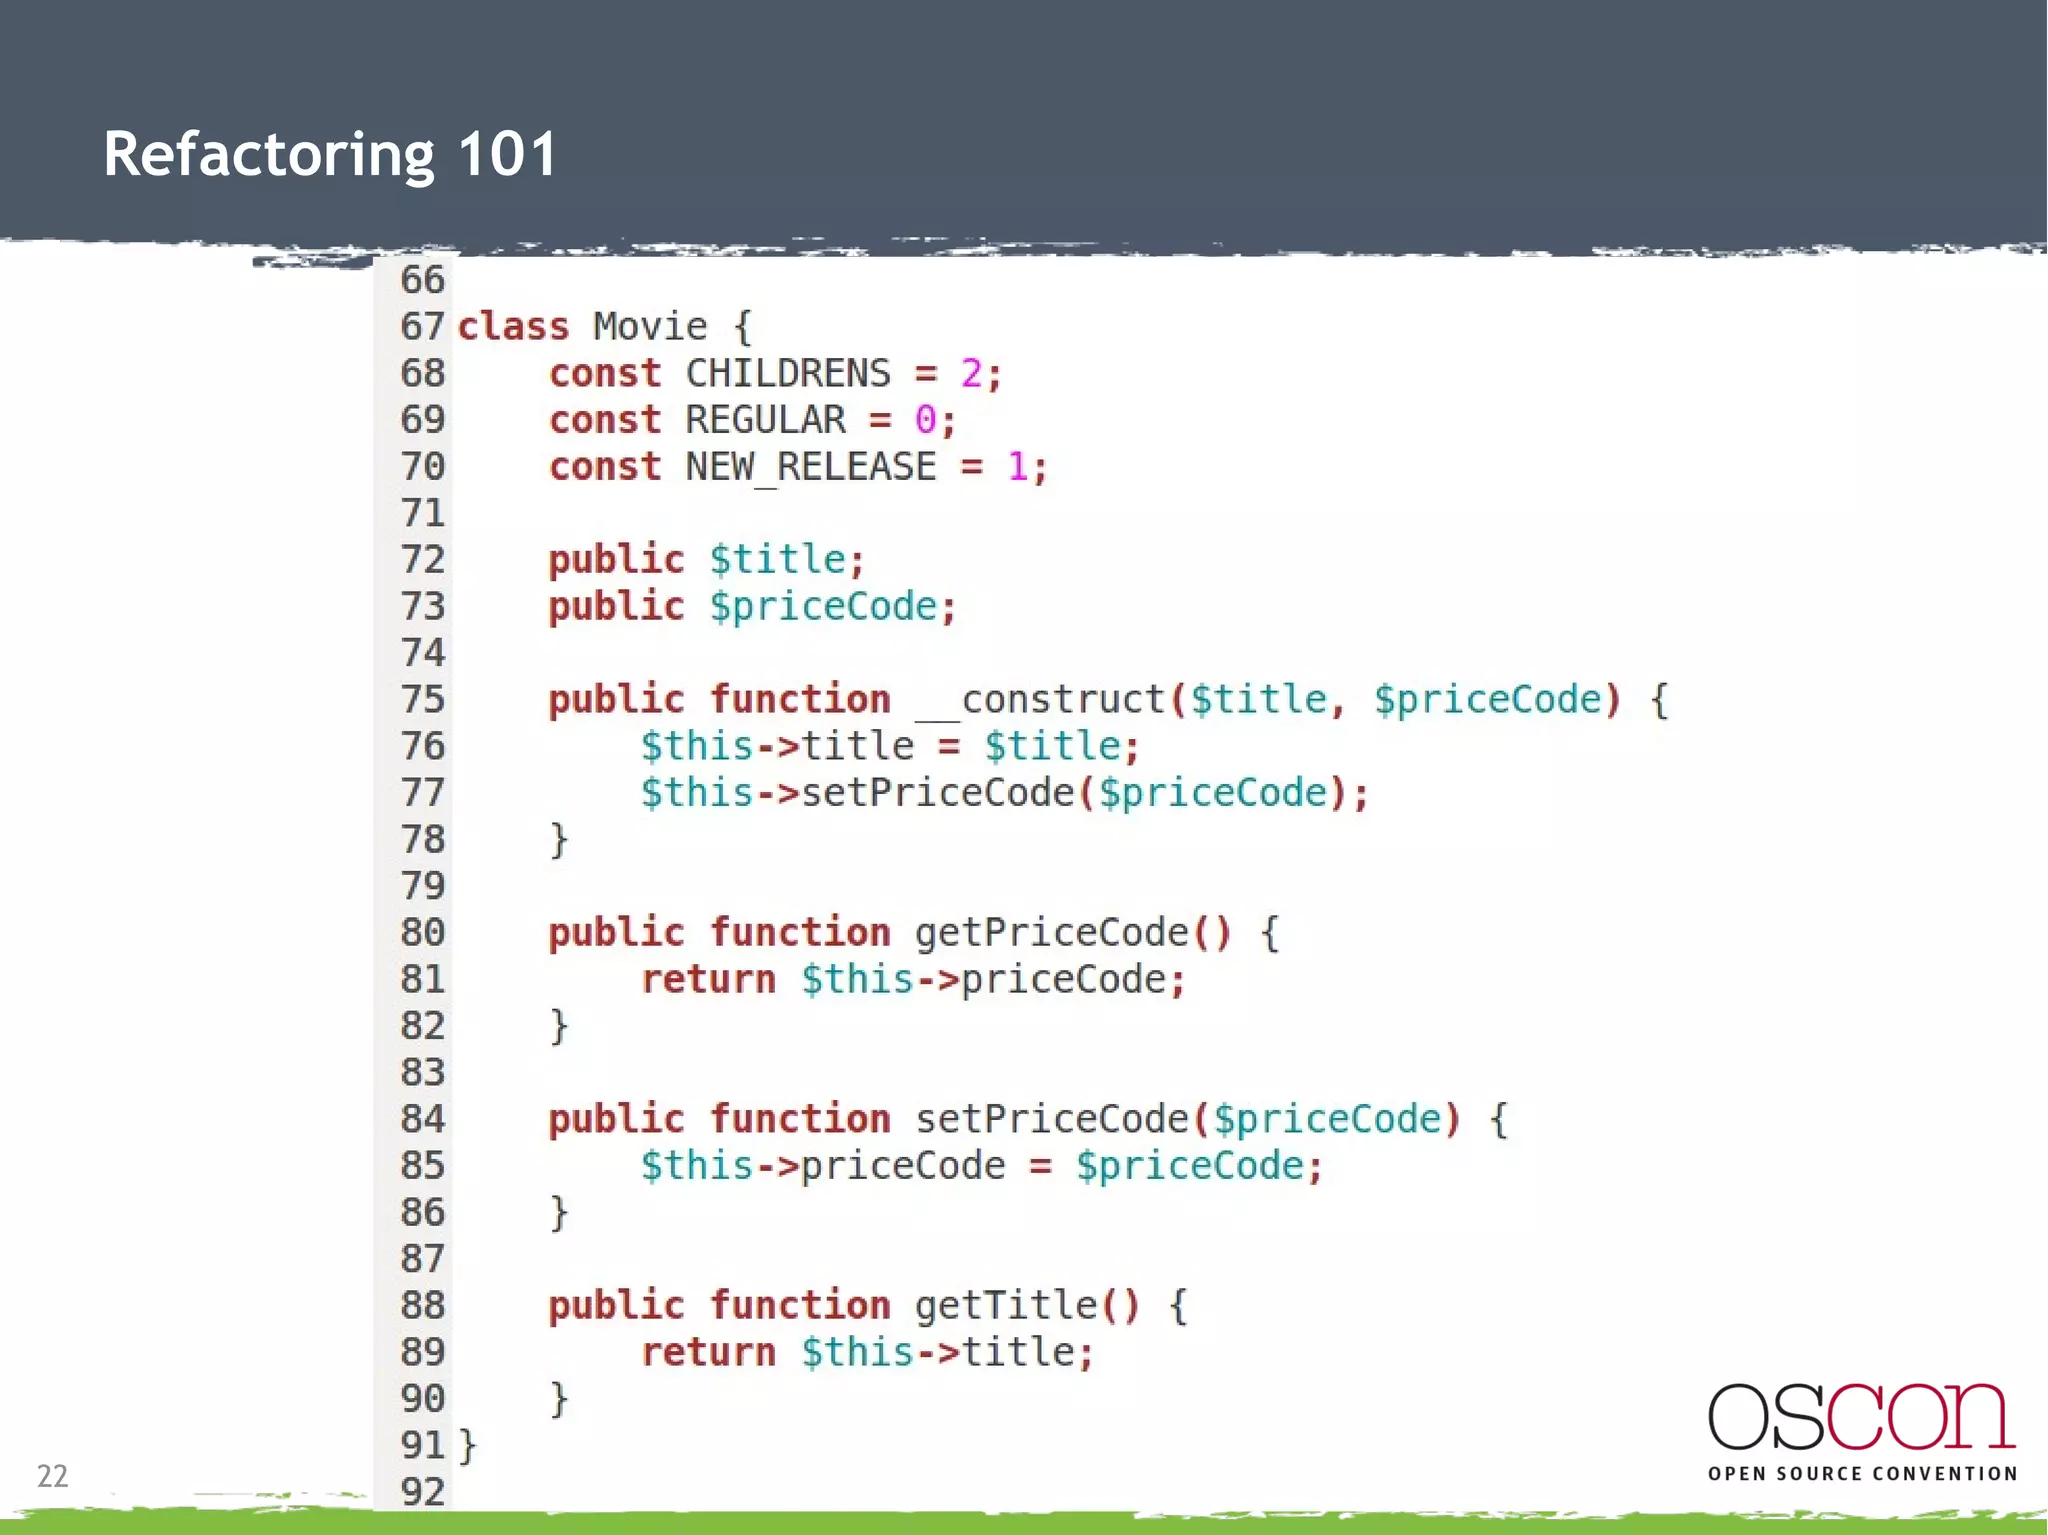Click the getTitle() function declaration
The image size is (2048, 1535).
(868, 1306)
